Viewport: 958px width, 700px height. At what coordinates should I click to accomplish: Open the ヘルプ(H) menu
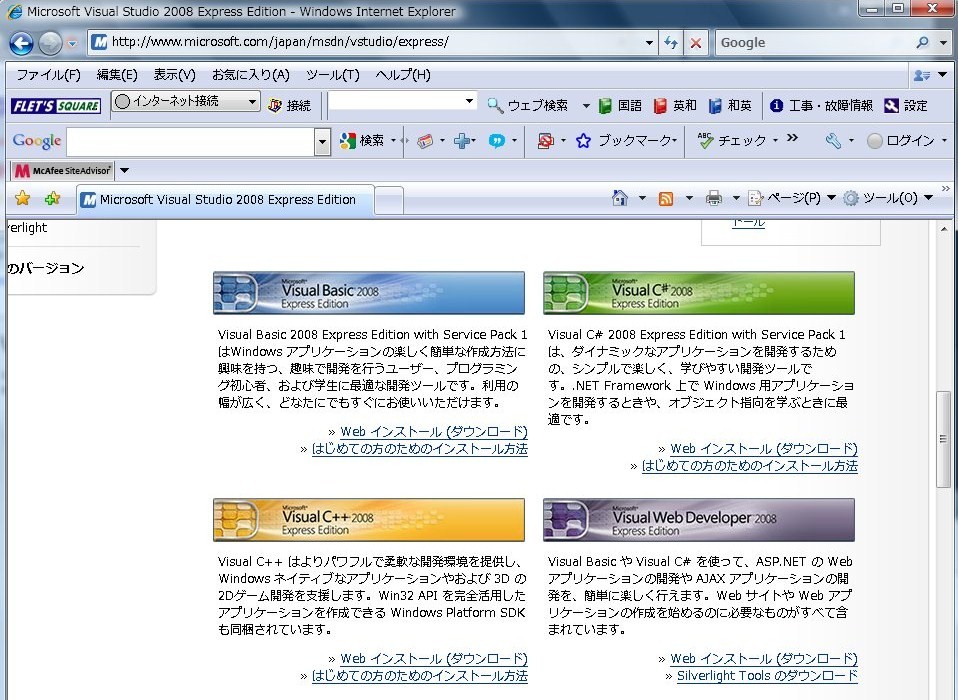pos(403,75)
